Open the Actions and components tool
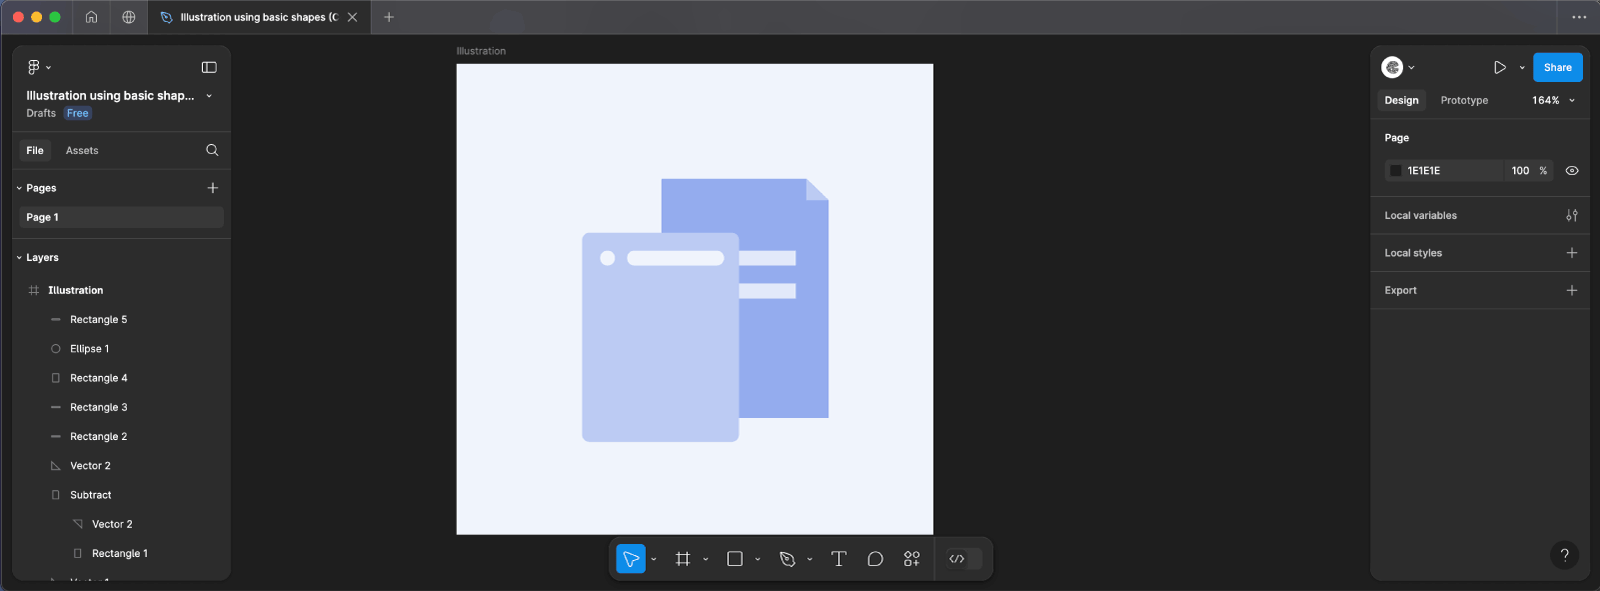Screen dimensions: 1600x591 click(x=912, y=559)
